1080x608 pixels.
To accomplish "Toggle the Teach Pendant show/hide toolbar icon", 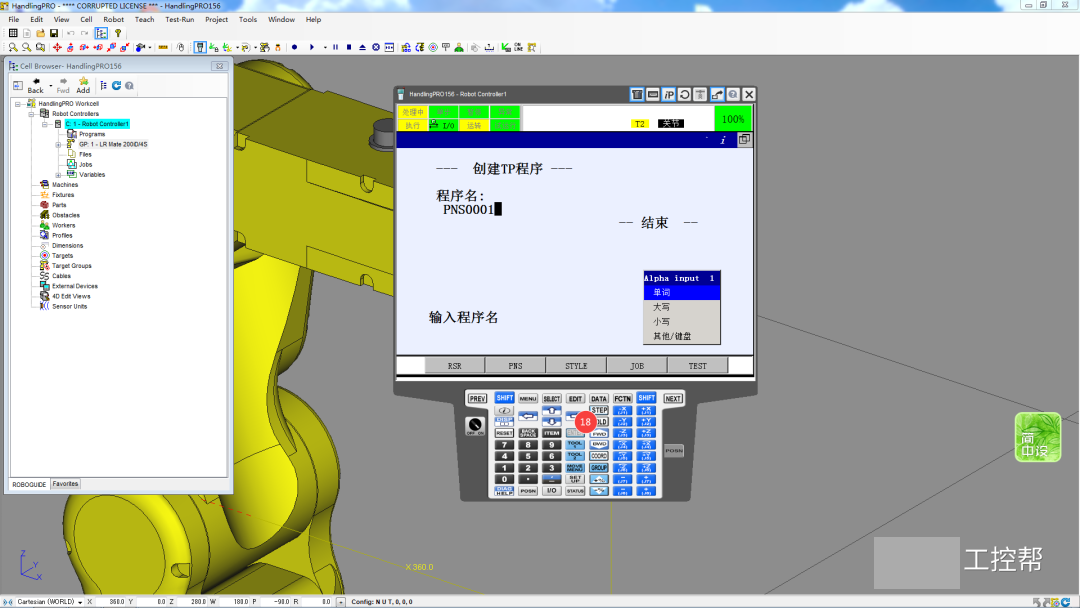I will coord(200,48).
